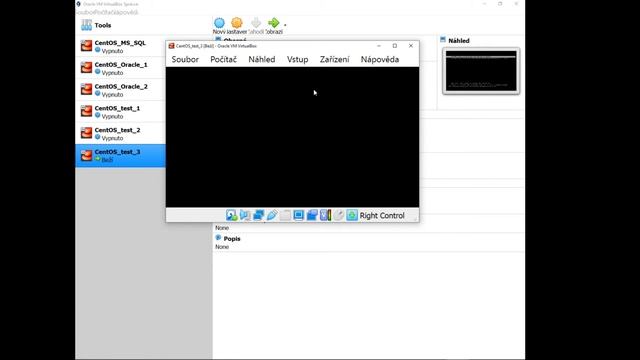Click the gray Zahodit down-arrow toolbar icon
Image resolution: width=640 pixels, height=360 pixels.
pos(256,23)
